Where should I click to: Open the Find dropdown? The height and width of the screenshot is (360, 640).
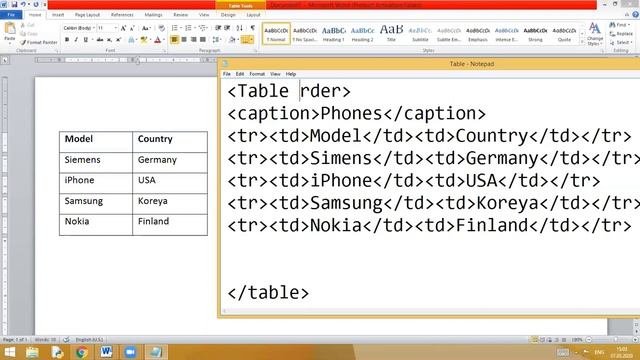(x=621, y=25)
